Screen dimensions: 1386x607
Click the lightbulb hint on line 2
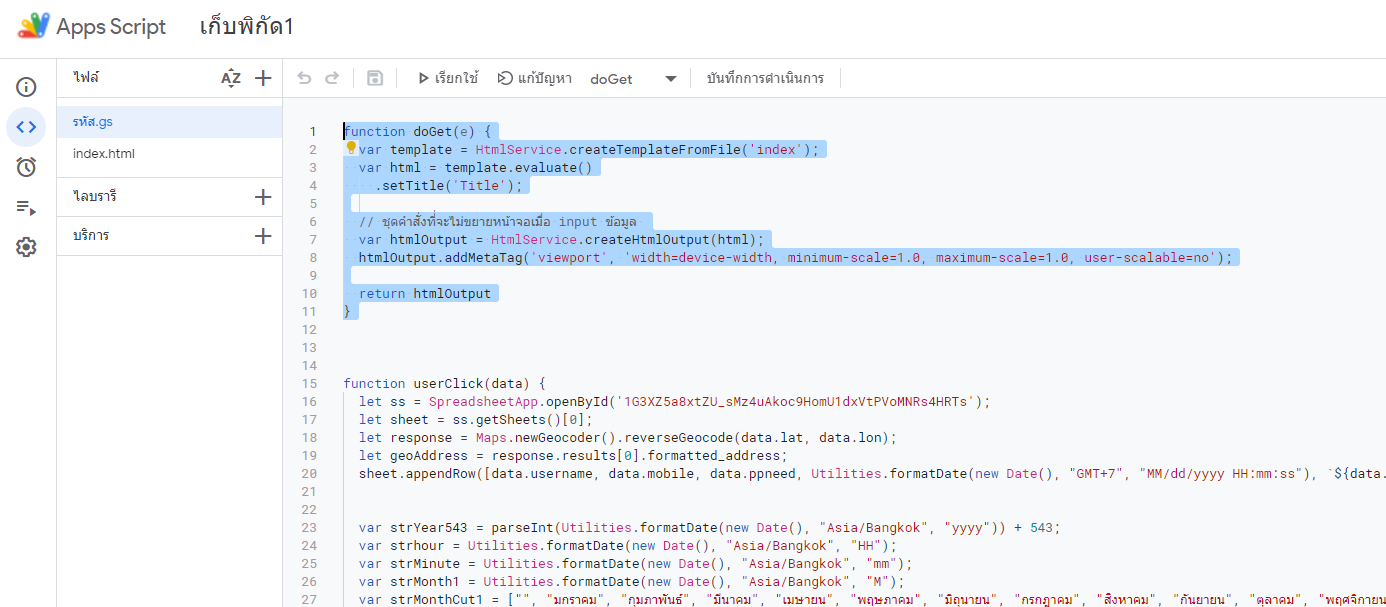point(351,148)
